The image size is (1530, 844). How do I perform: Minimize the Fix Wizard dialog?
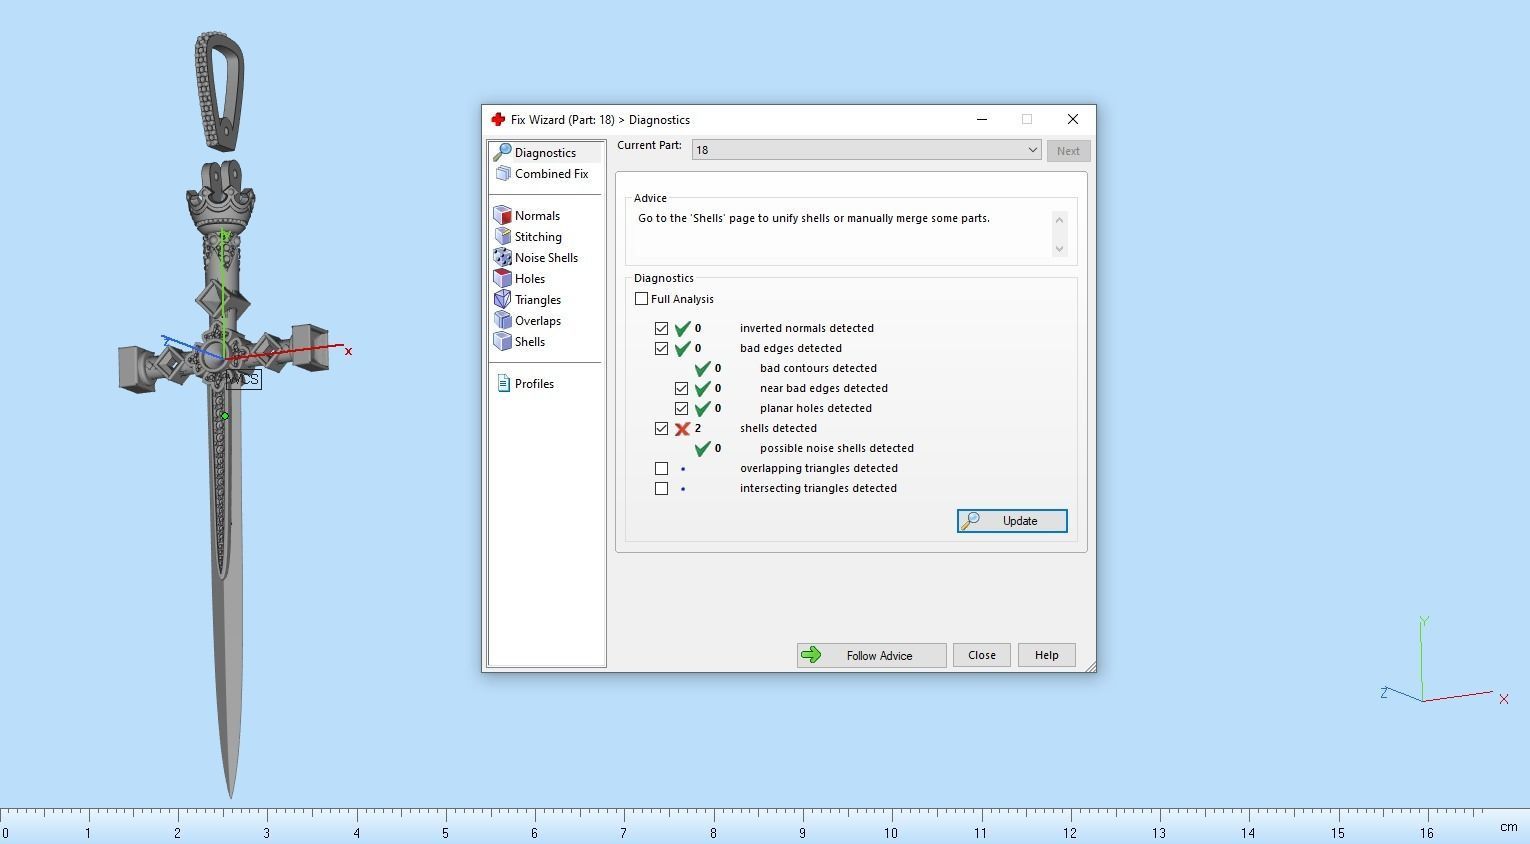[x=982, y=120]
